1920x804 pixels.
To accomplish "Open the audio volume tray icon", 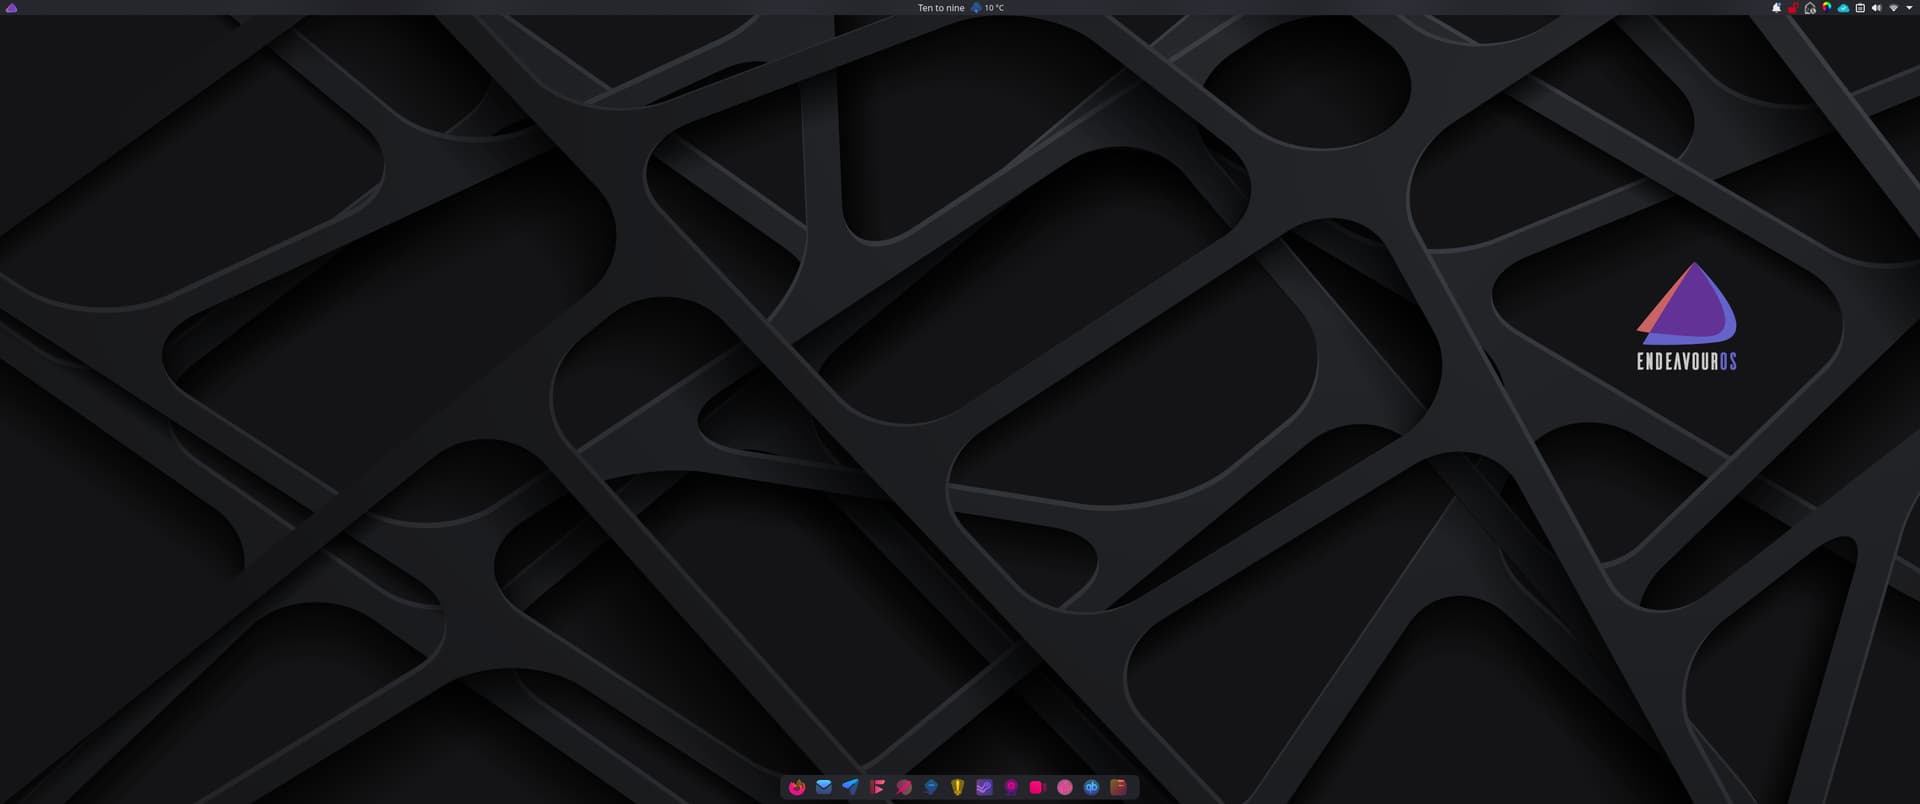I will [1876, 8].
